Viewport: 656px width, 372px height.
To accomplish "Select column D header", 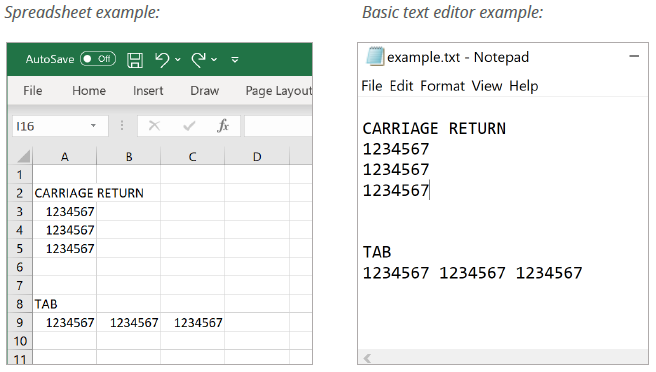I will pos(257,156).
